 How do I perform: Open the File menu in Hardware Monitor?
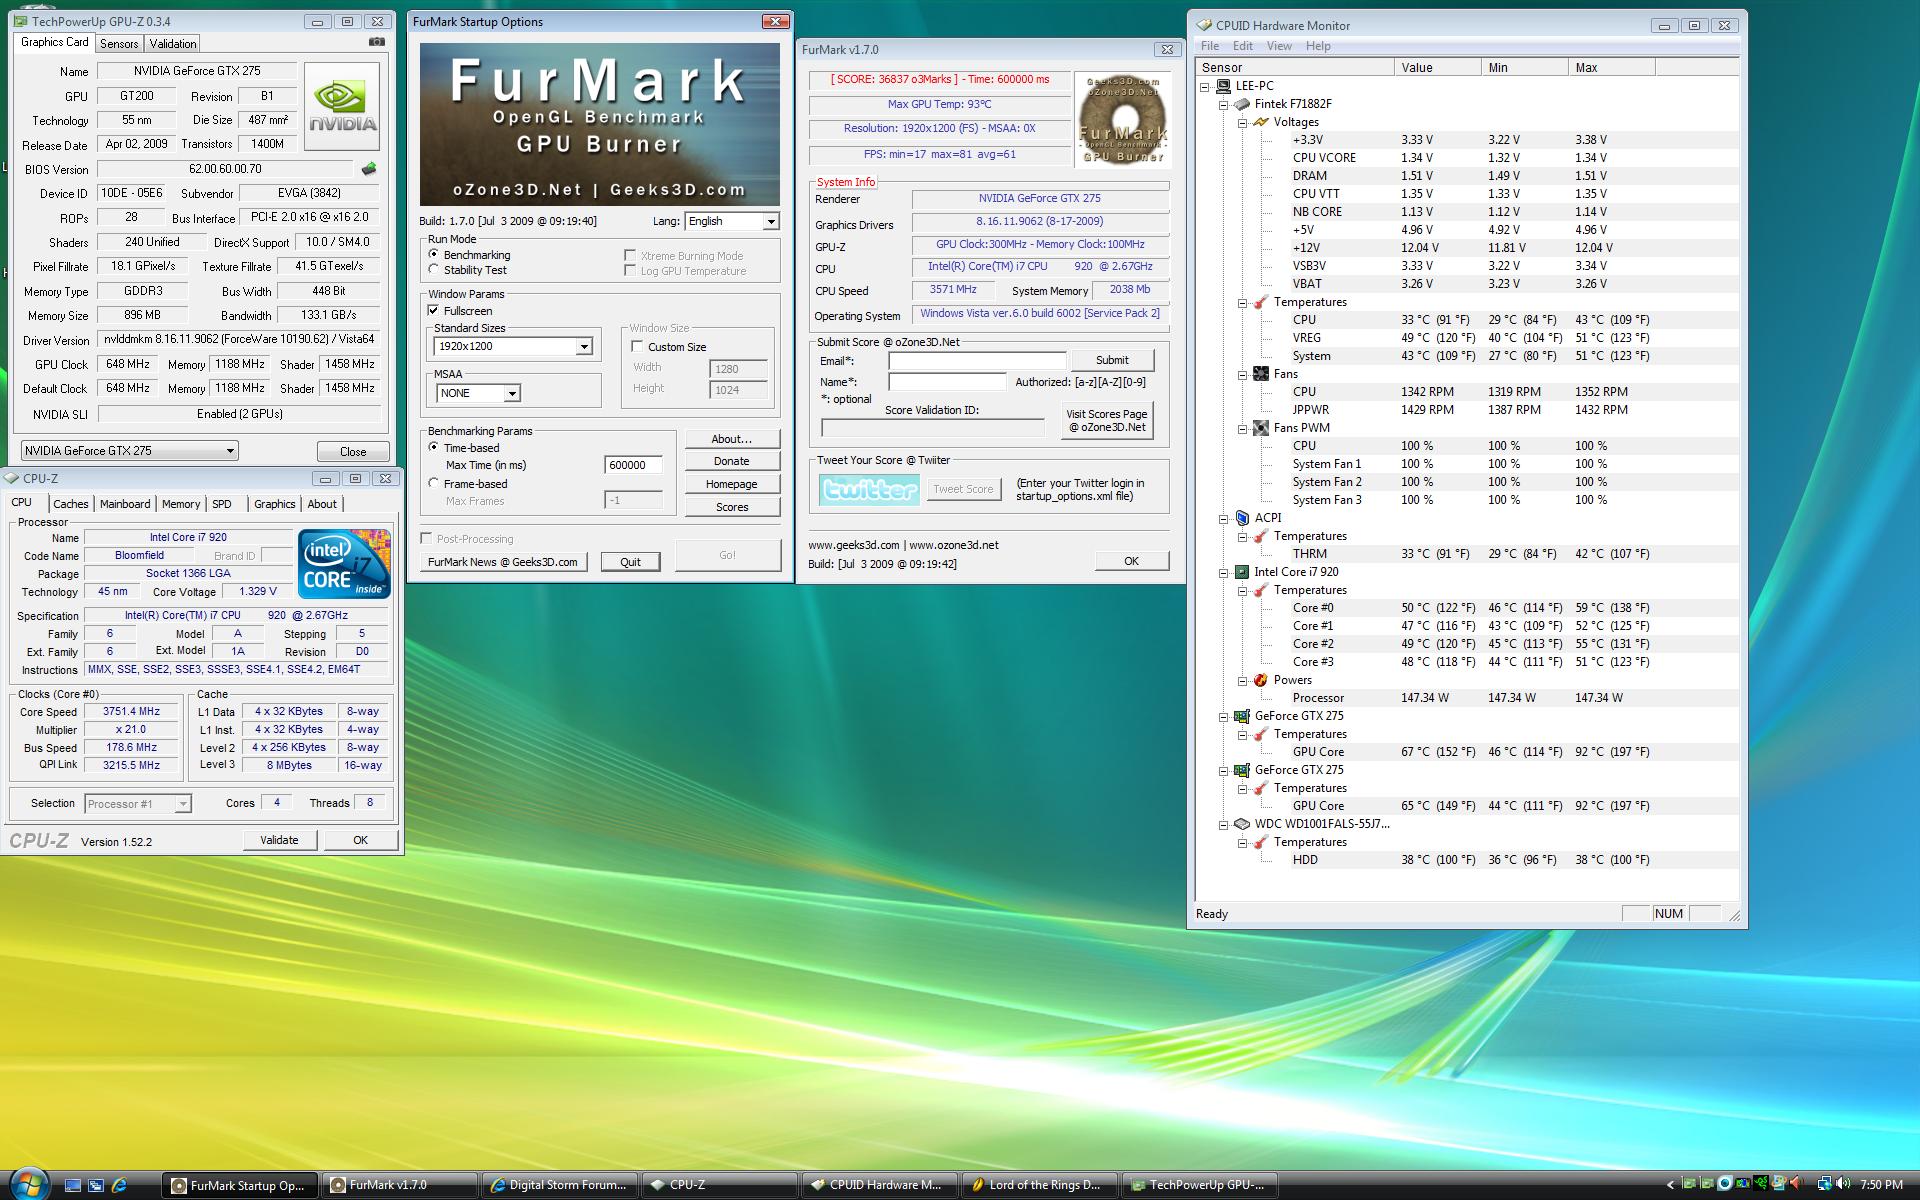point(1210,46)
